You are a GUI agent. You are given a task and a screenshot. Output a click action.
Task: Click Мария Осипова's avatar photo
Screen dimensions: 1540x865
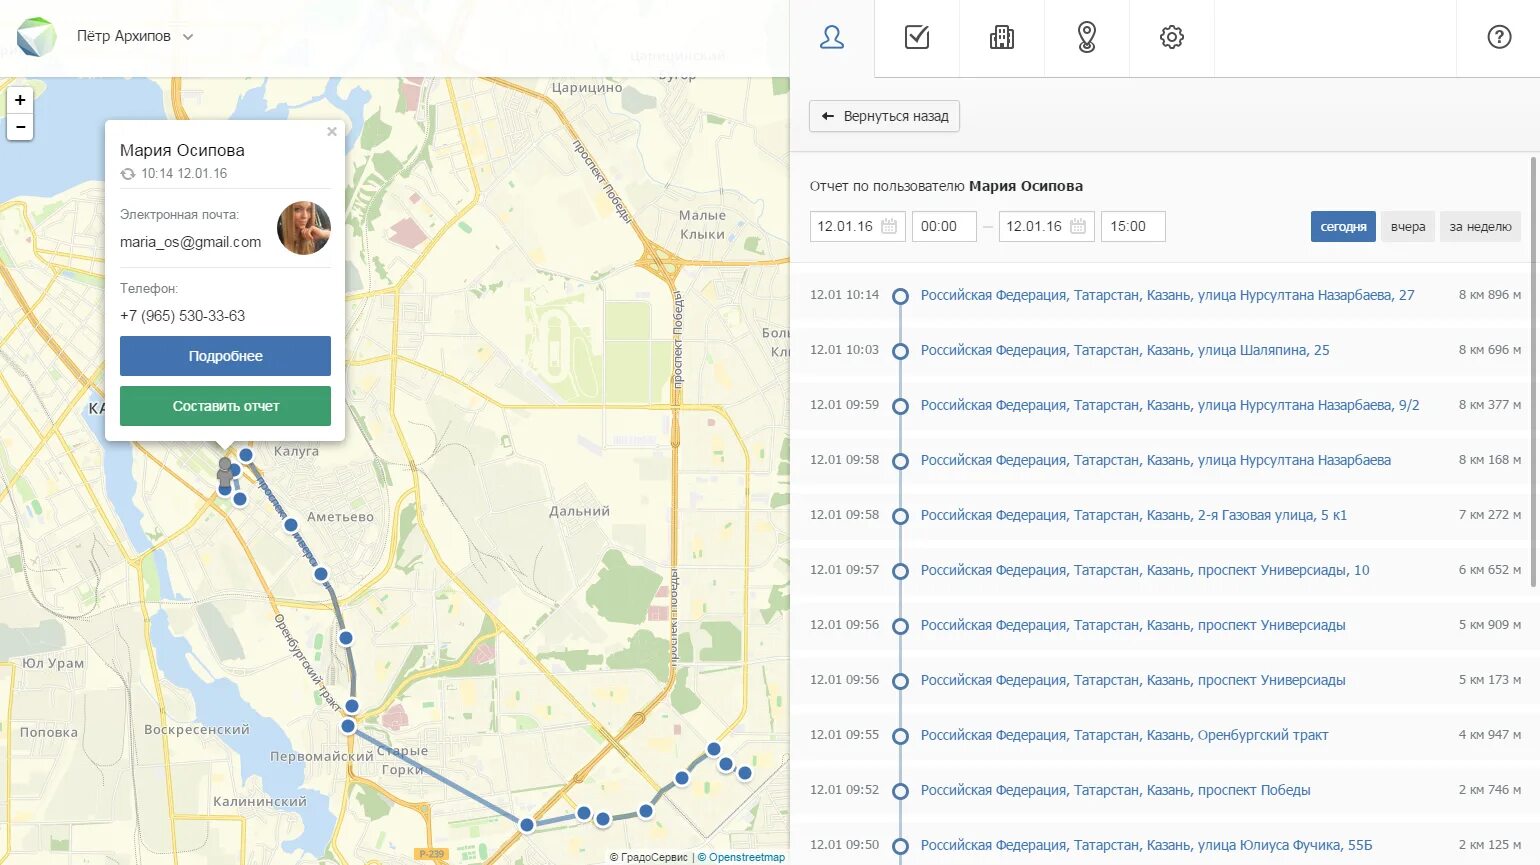(x=304, y=228)
